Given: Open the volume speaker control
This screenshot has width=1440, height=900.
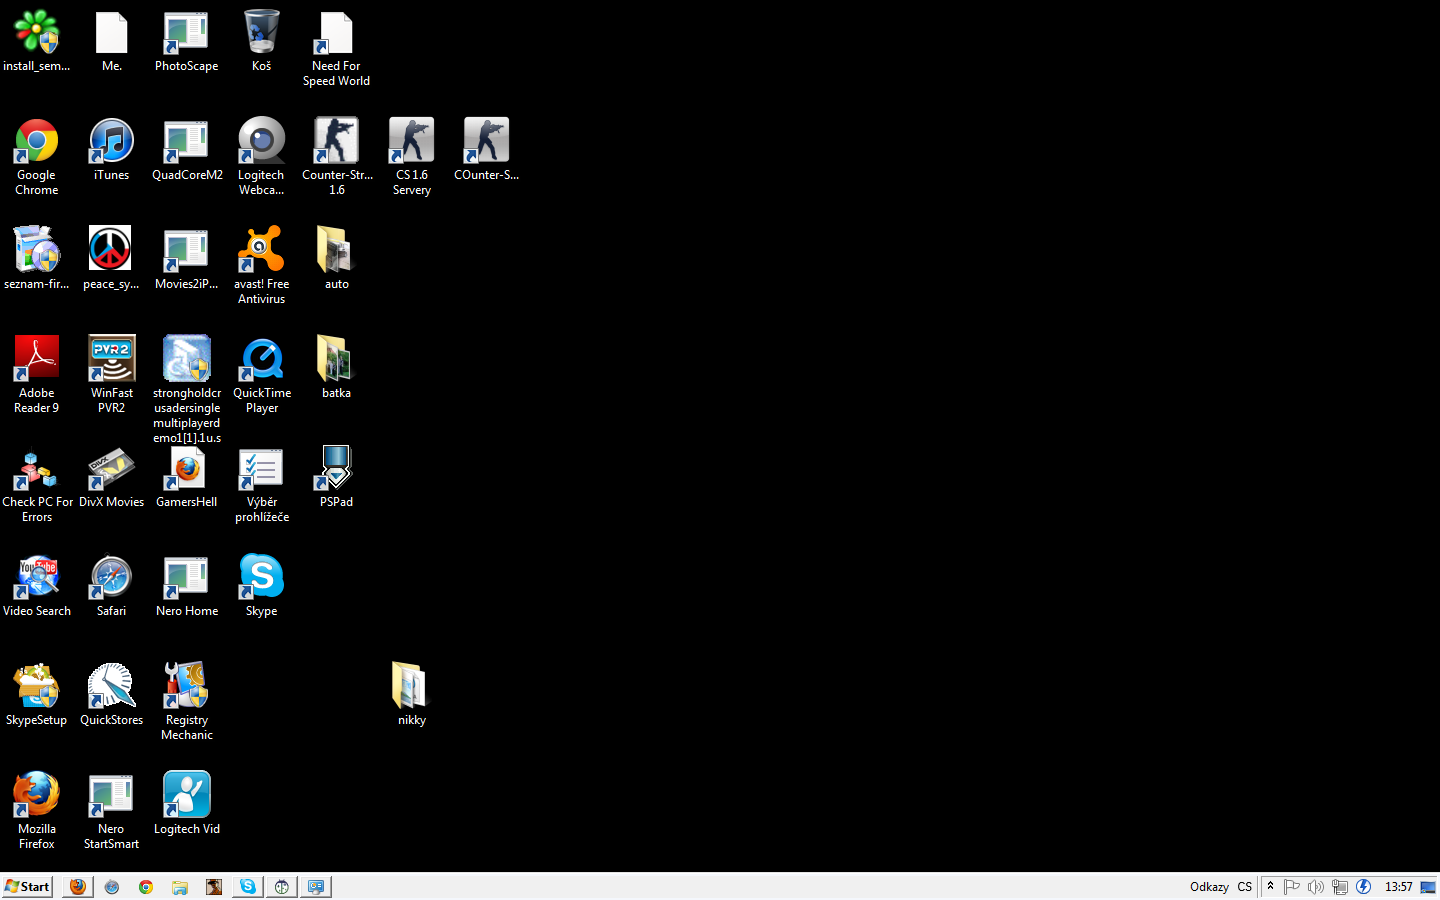Looking at the screenshot, I should [1316, 886].
